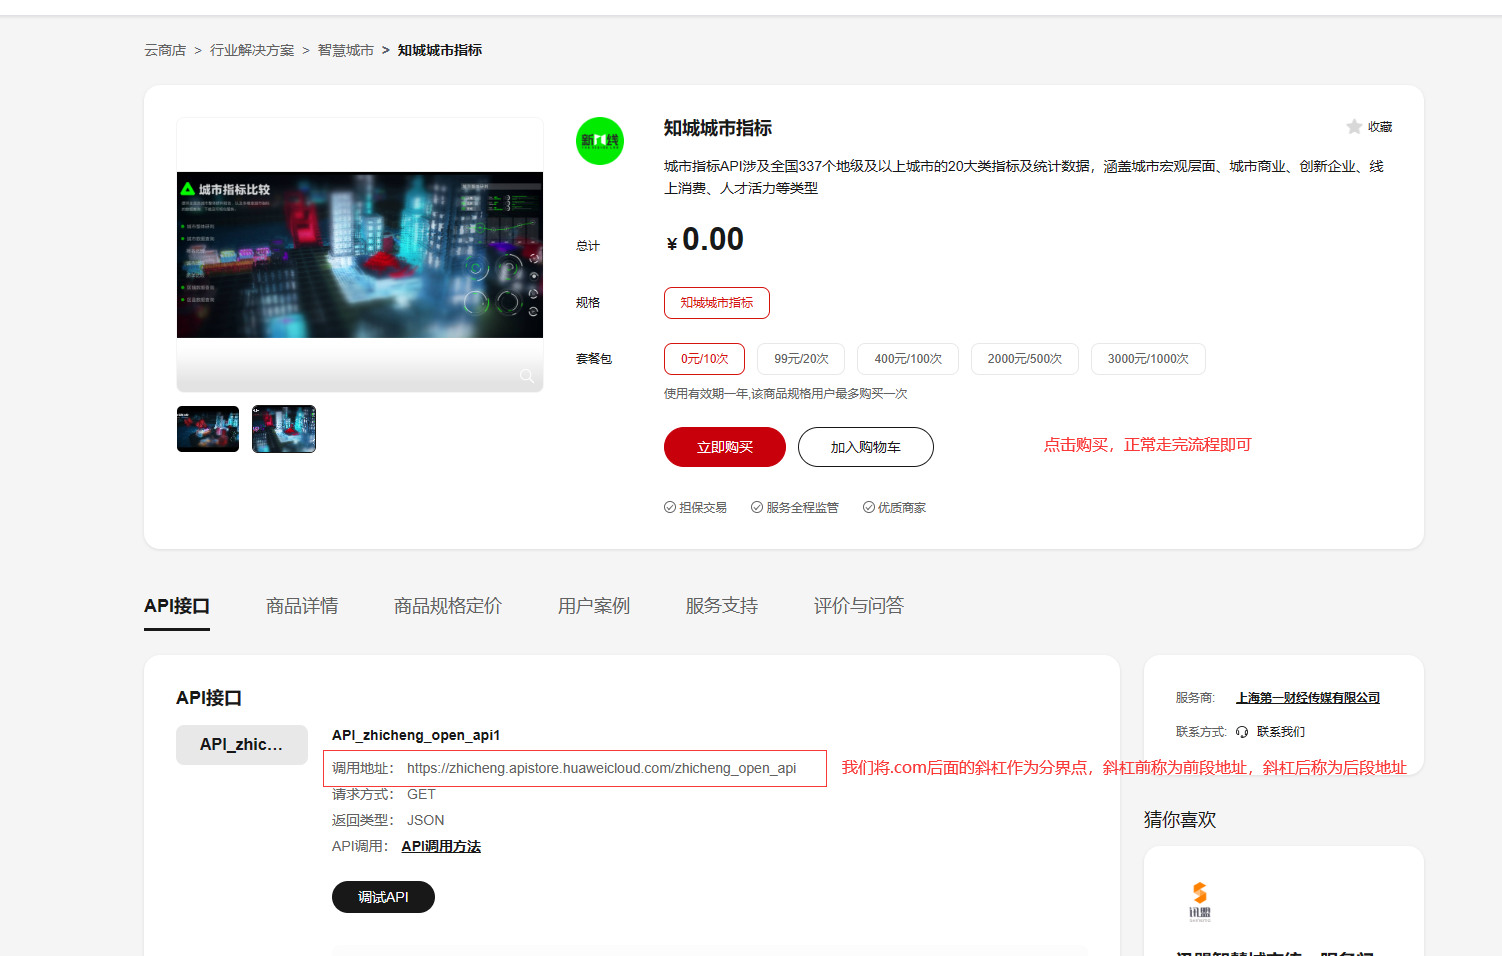Open the 上海第一财经传媒有限公司 vendor link

point(1308,698)
